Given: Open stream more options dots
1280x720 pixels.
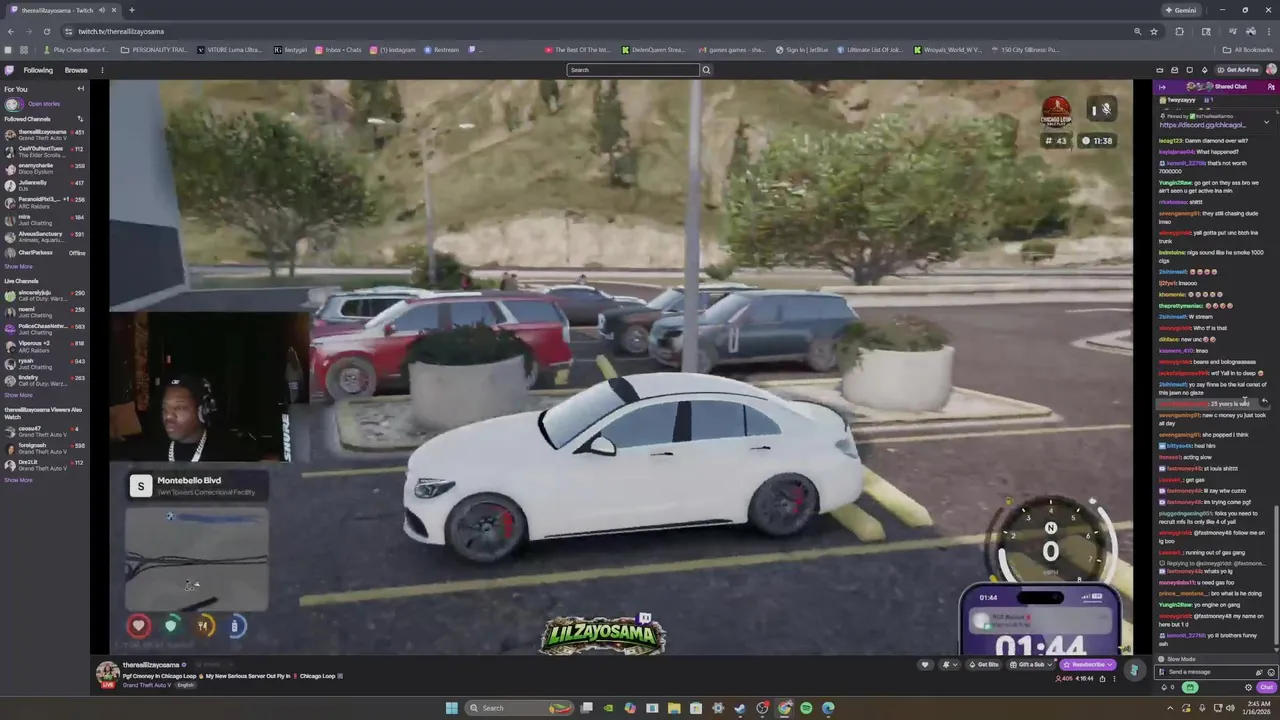Looking at the screenshot, I should pyautogui.click(x=1115, y=679).
